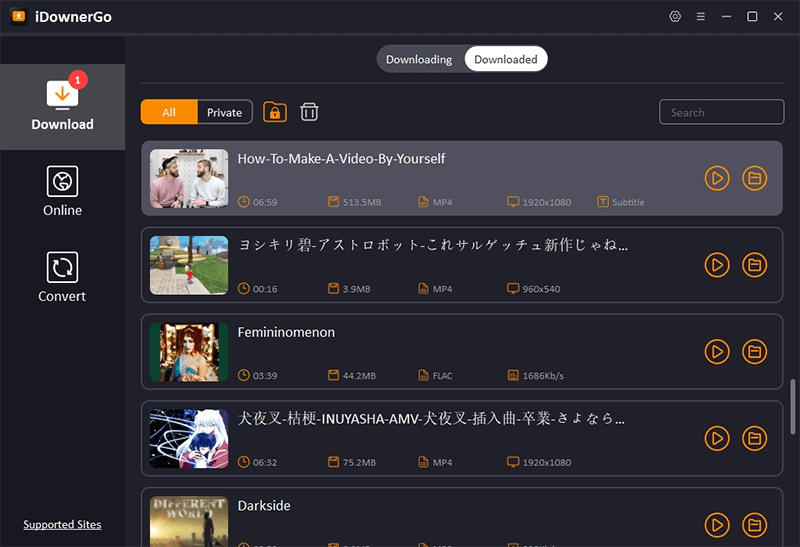This screenshot has width=800, height=547.
Task: Click the Search input field
Action: click(721, 112)
